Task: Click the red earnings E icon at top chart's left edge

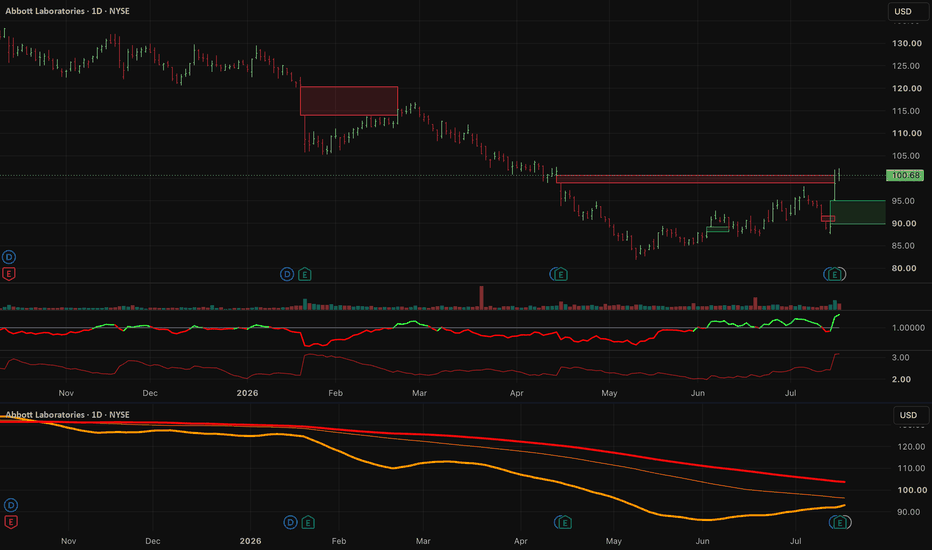Action: point(8,274)
